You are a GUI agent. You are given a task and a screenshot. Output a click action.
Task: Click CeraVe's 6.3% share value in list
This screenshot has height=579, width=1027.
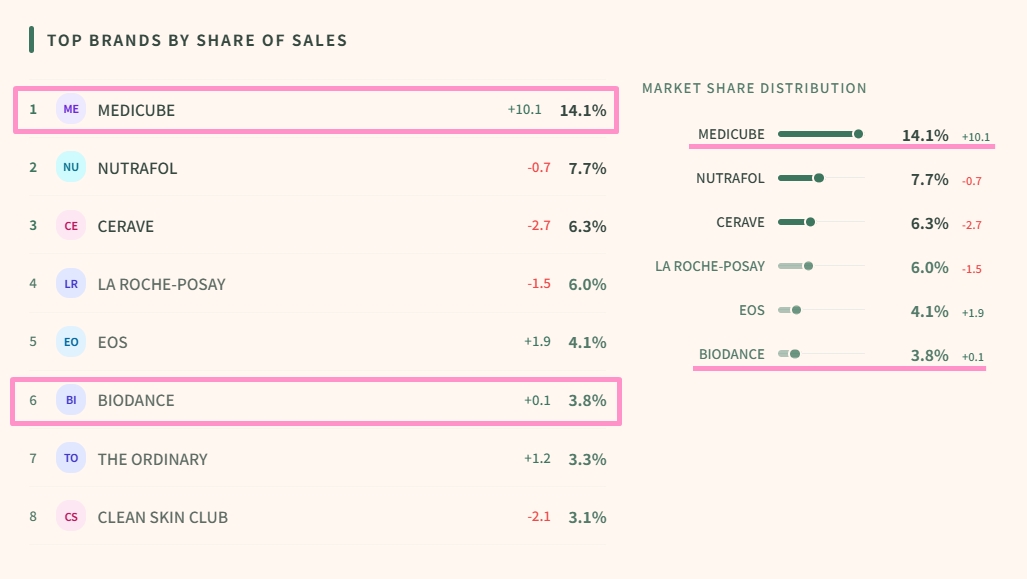587,226
